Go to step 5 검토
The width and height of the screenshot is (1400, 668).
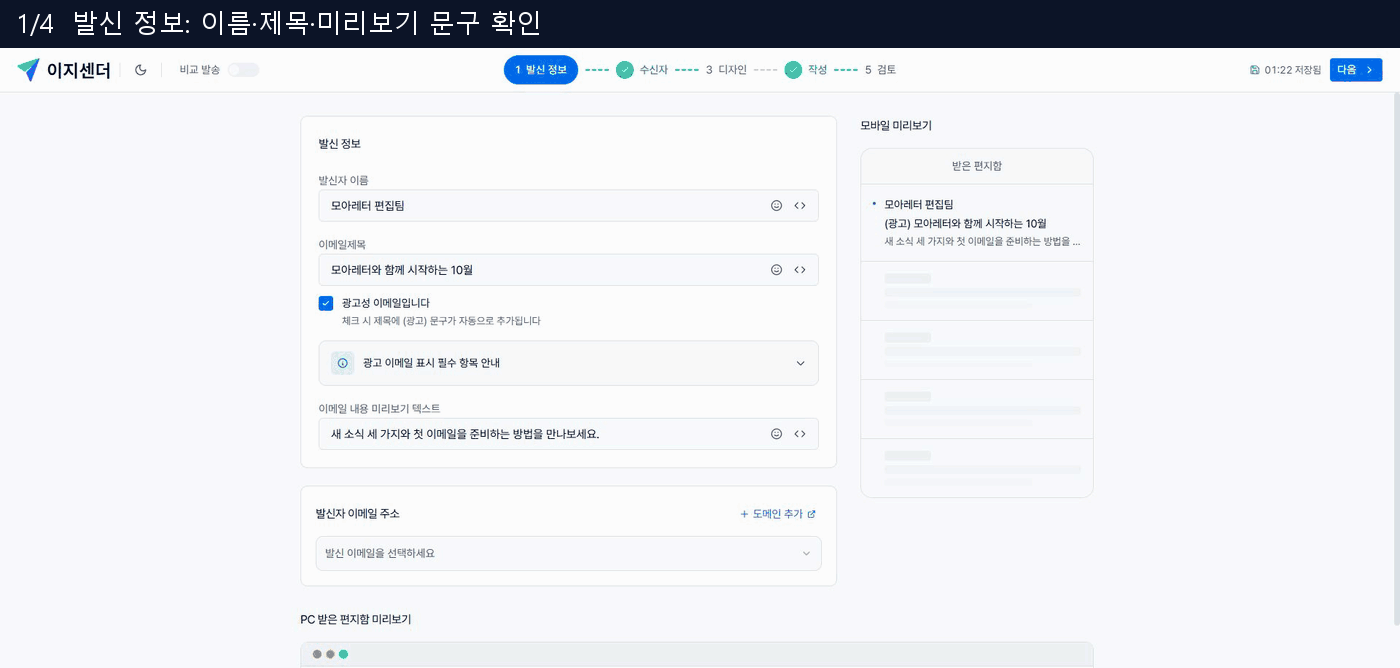coord(880,70)
